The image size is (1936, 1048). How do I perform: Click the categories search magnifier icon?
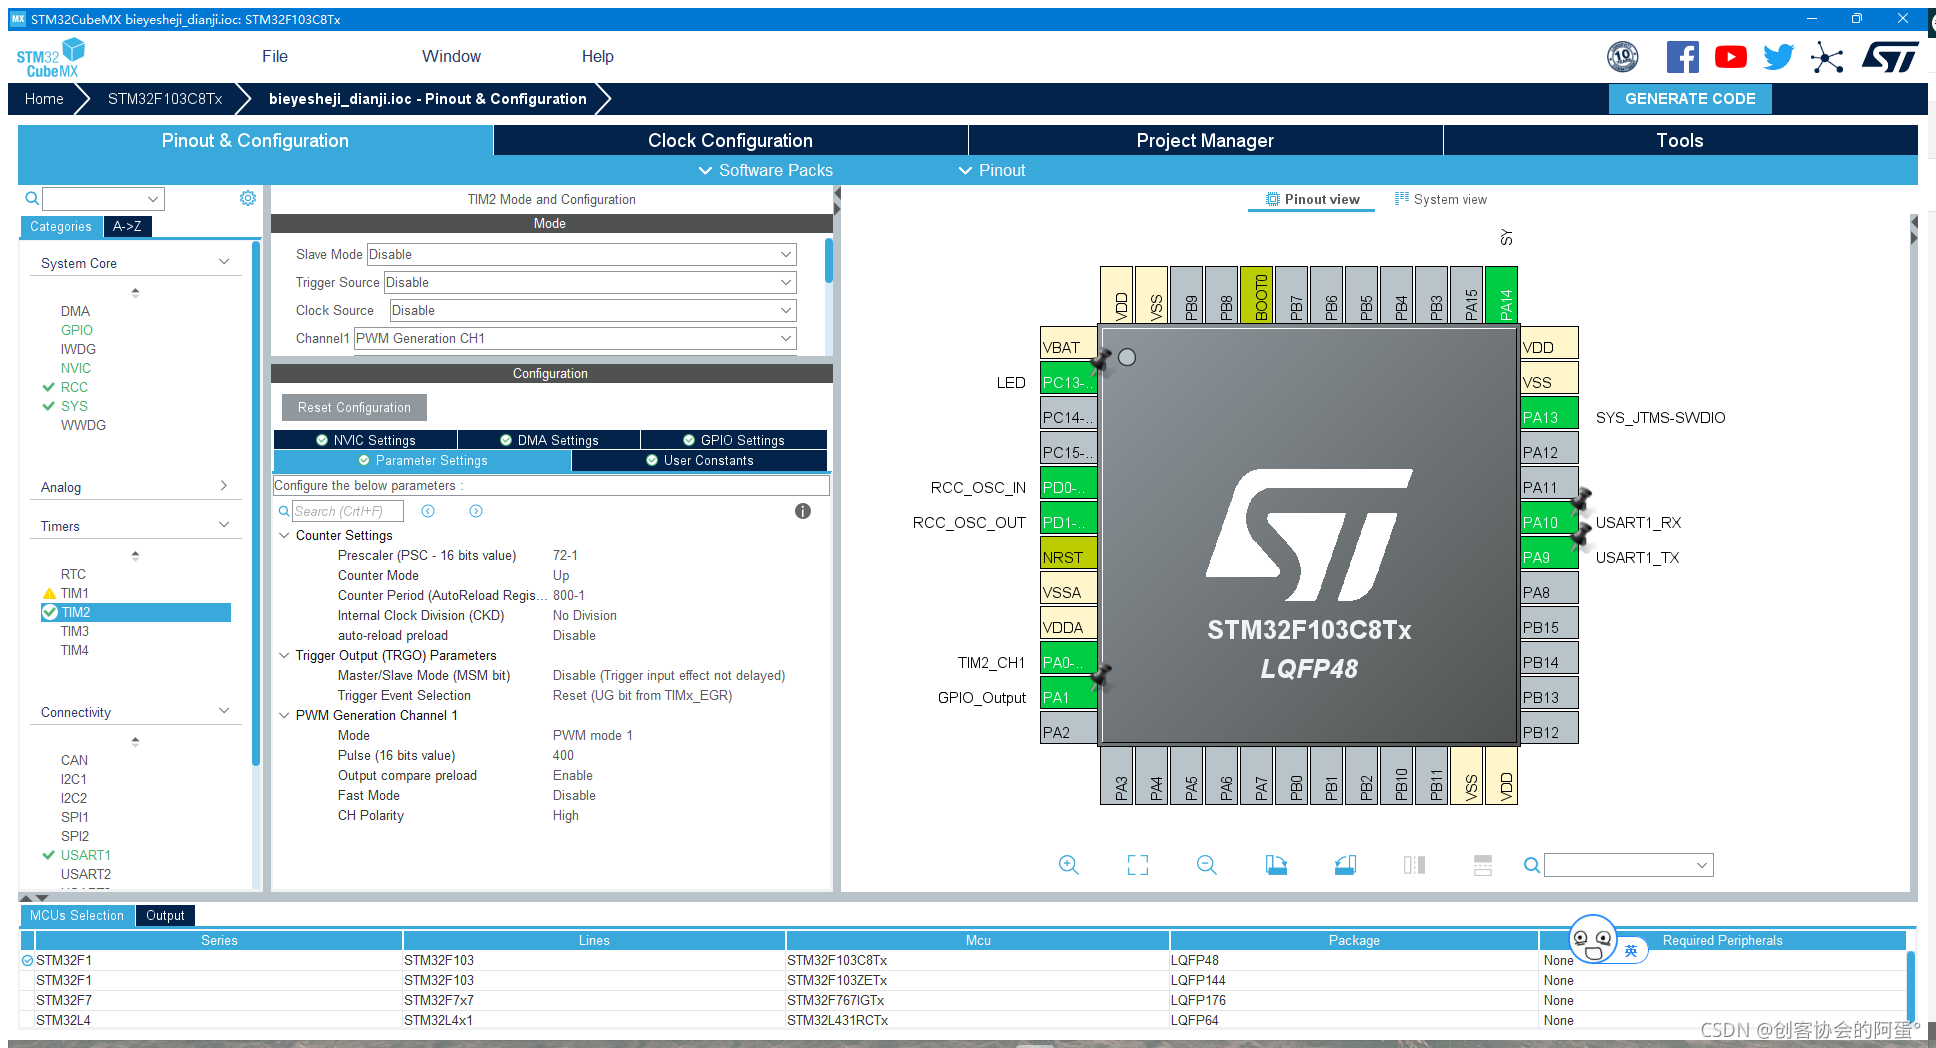coord(32,199)
